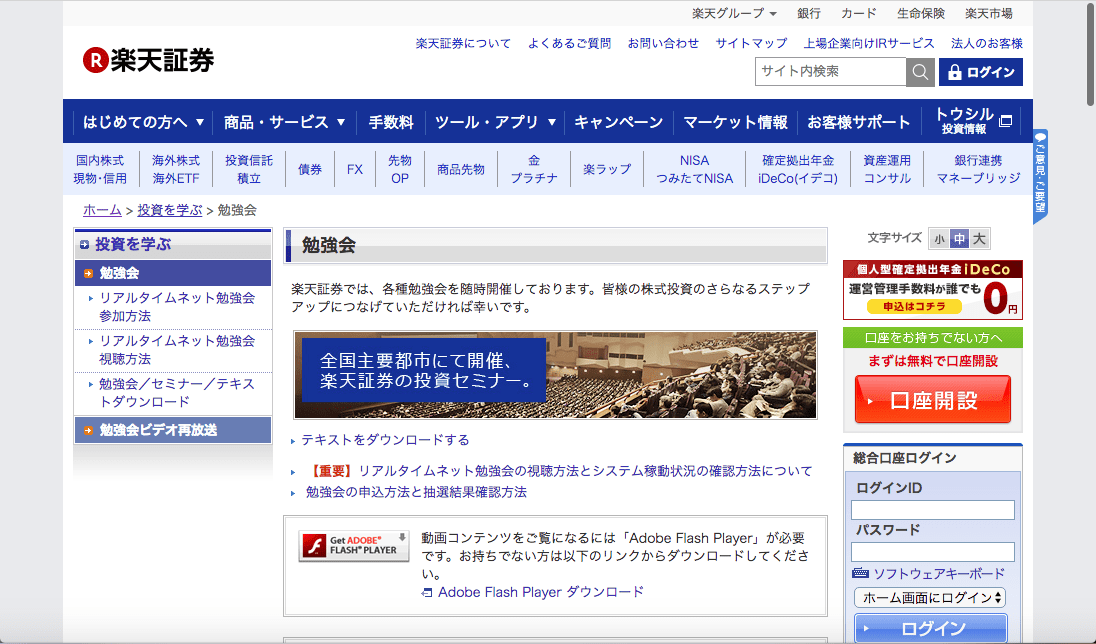Viewport: 1096px width, 644px height.
Task: Set text size to 小 (small)
Action: click(939, 239)
